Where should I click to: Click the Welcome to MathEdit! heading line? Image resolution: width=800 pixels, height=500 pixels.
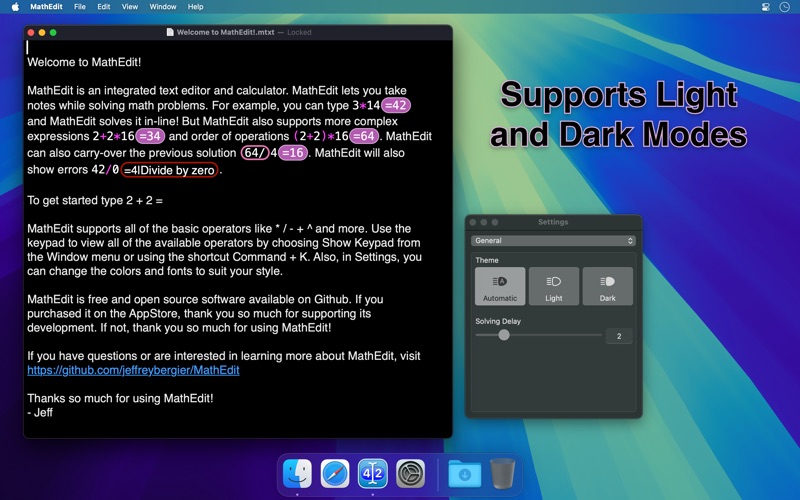[x=84, y=62]
